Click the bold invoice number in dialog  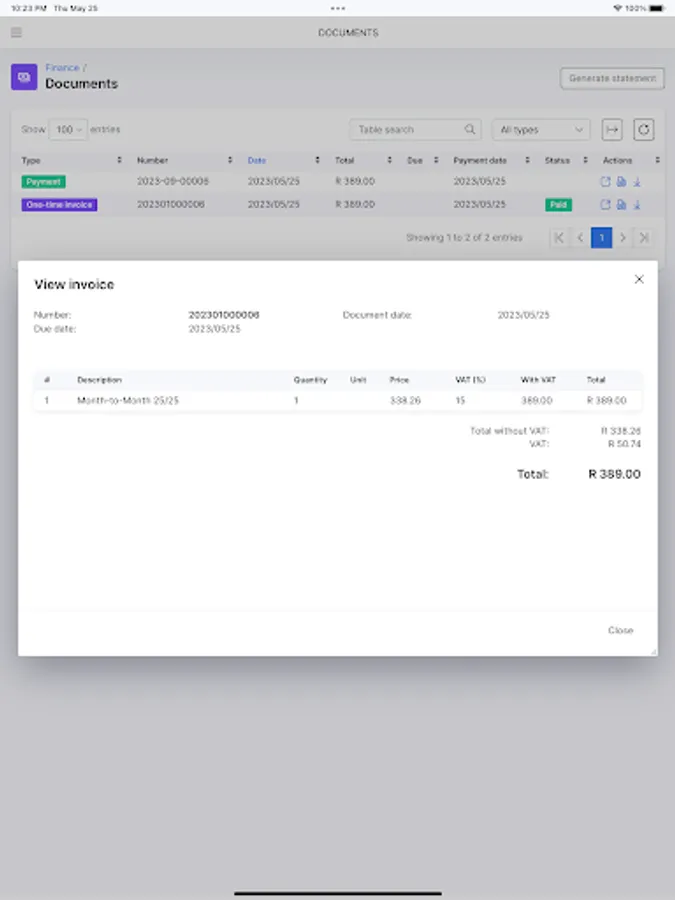224,315
